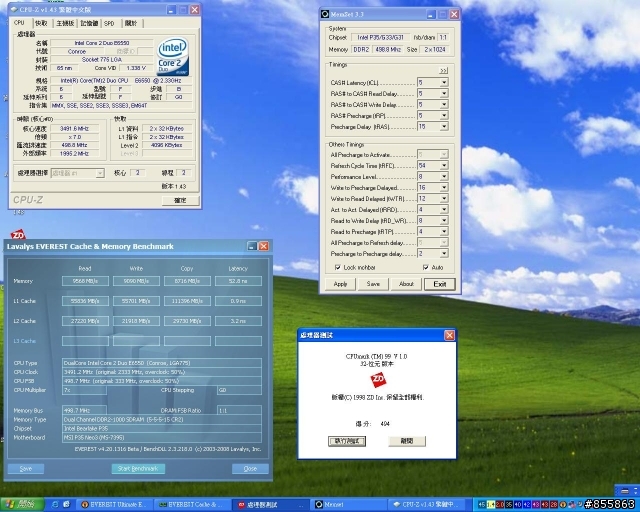
Task: Click the MemSet title bar icon
Action: [325, 14]
